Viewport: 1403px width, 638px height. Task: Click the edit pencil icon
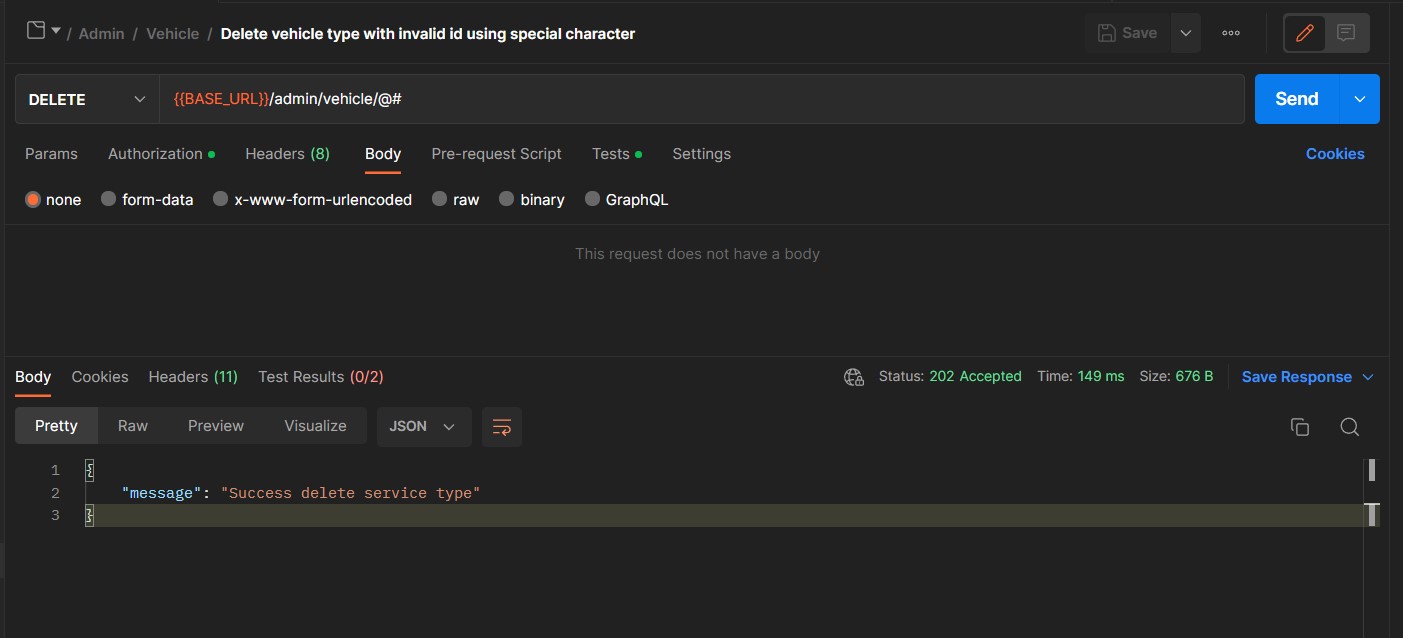pos(1304,32)
